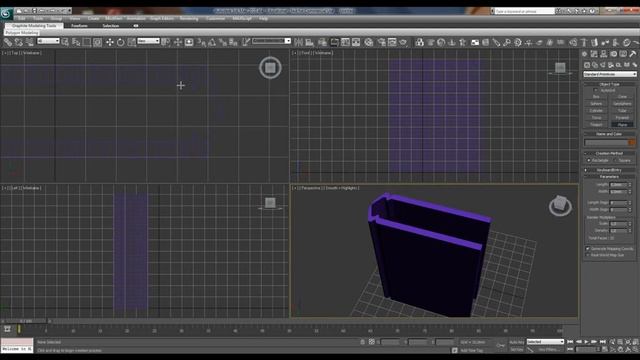Click the Sphere primitive button

coord(596,104)
